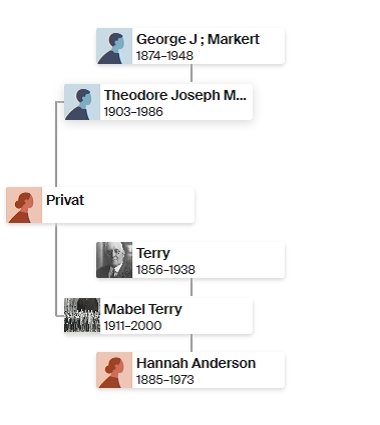The height and width of the screenshot is (425, 380).
Task: Click empty area of George J ; Markert card
Action: click(240, 55)
